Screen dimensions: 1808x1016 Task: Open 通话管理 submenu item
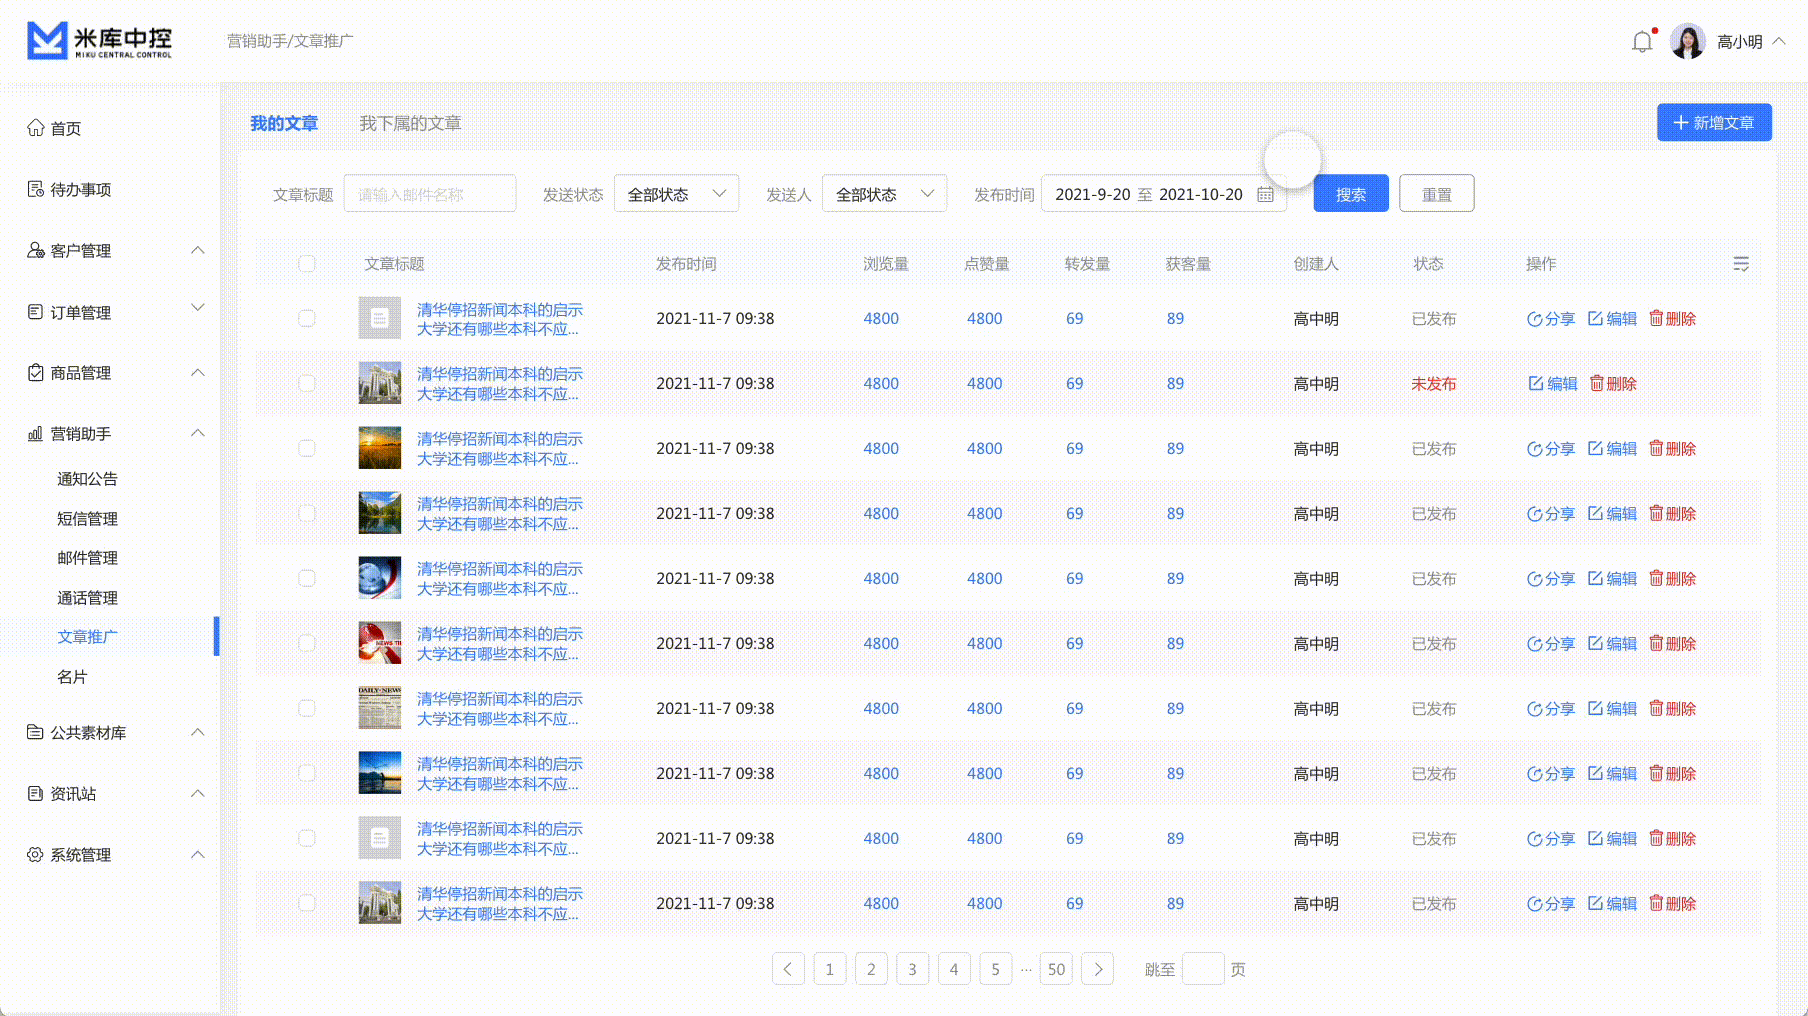coord(87,598)
